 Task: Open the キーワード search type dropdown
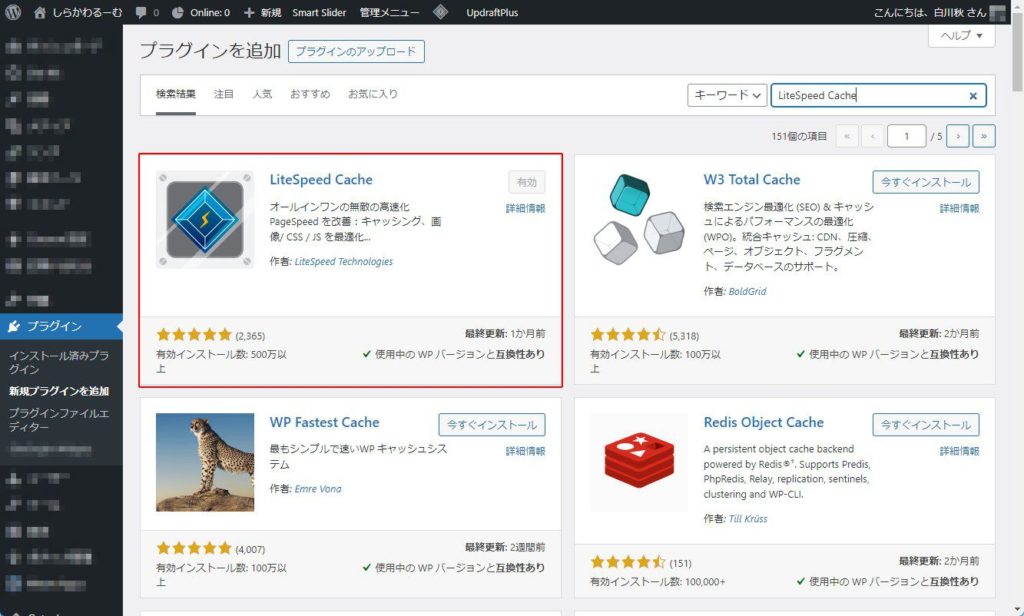pos(727,95)
